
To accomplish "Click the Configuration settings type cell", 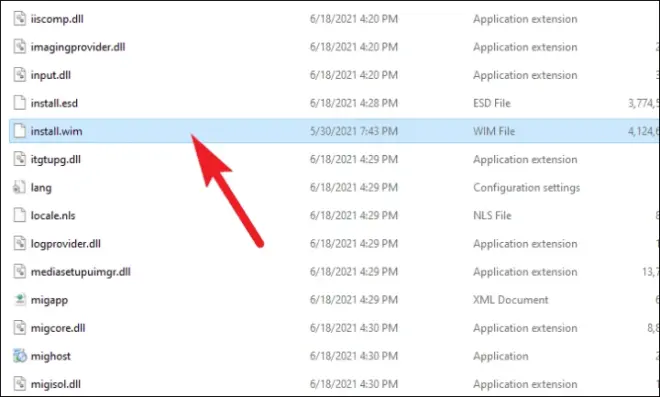I will (527, 188).
